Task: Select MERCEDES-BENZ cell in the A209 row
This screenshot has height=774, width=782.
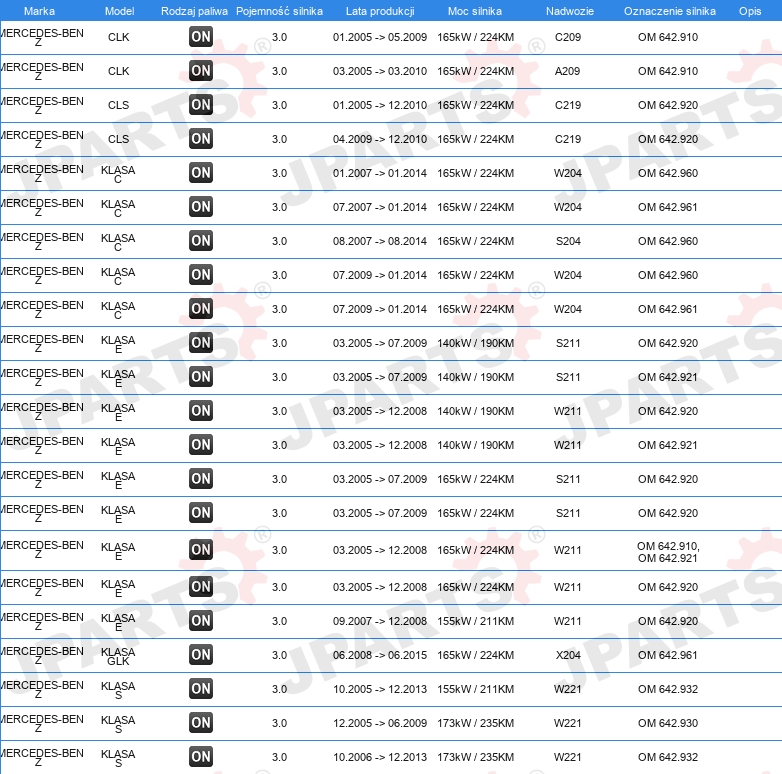Action: [x=42, y=71]
